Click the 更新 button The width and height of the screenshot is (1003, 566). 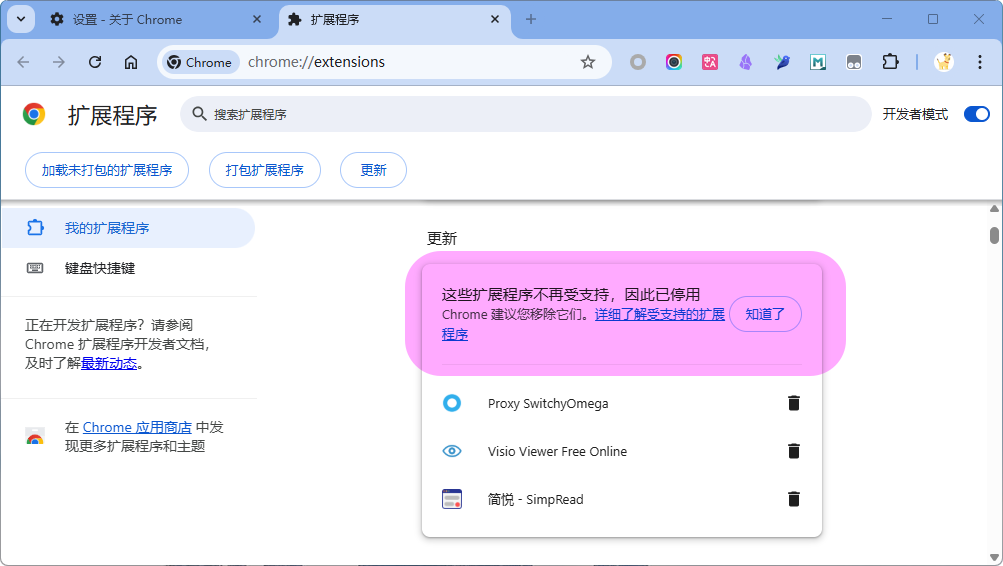373,170
